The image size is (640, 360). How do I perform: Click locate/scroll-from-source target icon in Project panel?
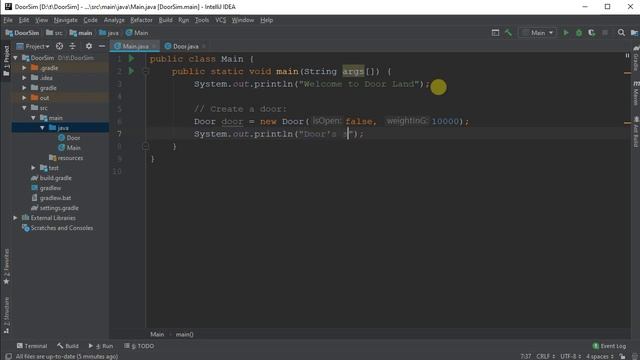60,46
